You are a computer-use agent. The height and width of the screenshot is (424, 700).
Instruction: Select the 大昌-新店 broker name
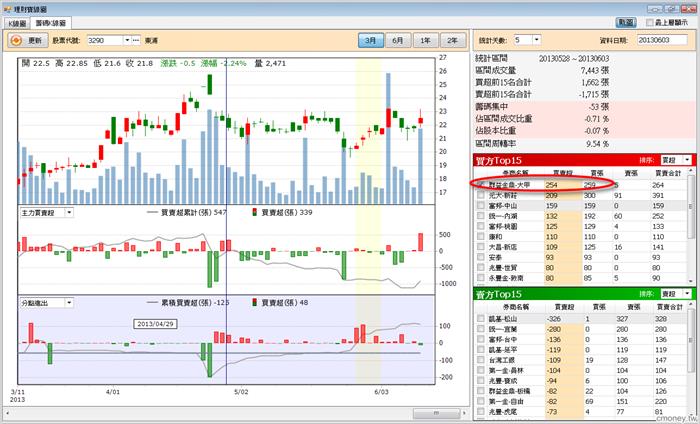point(503,247)
